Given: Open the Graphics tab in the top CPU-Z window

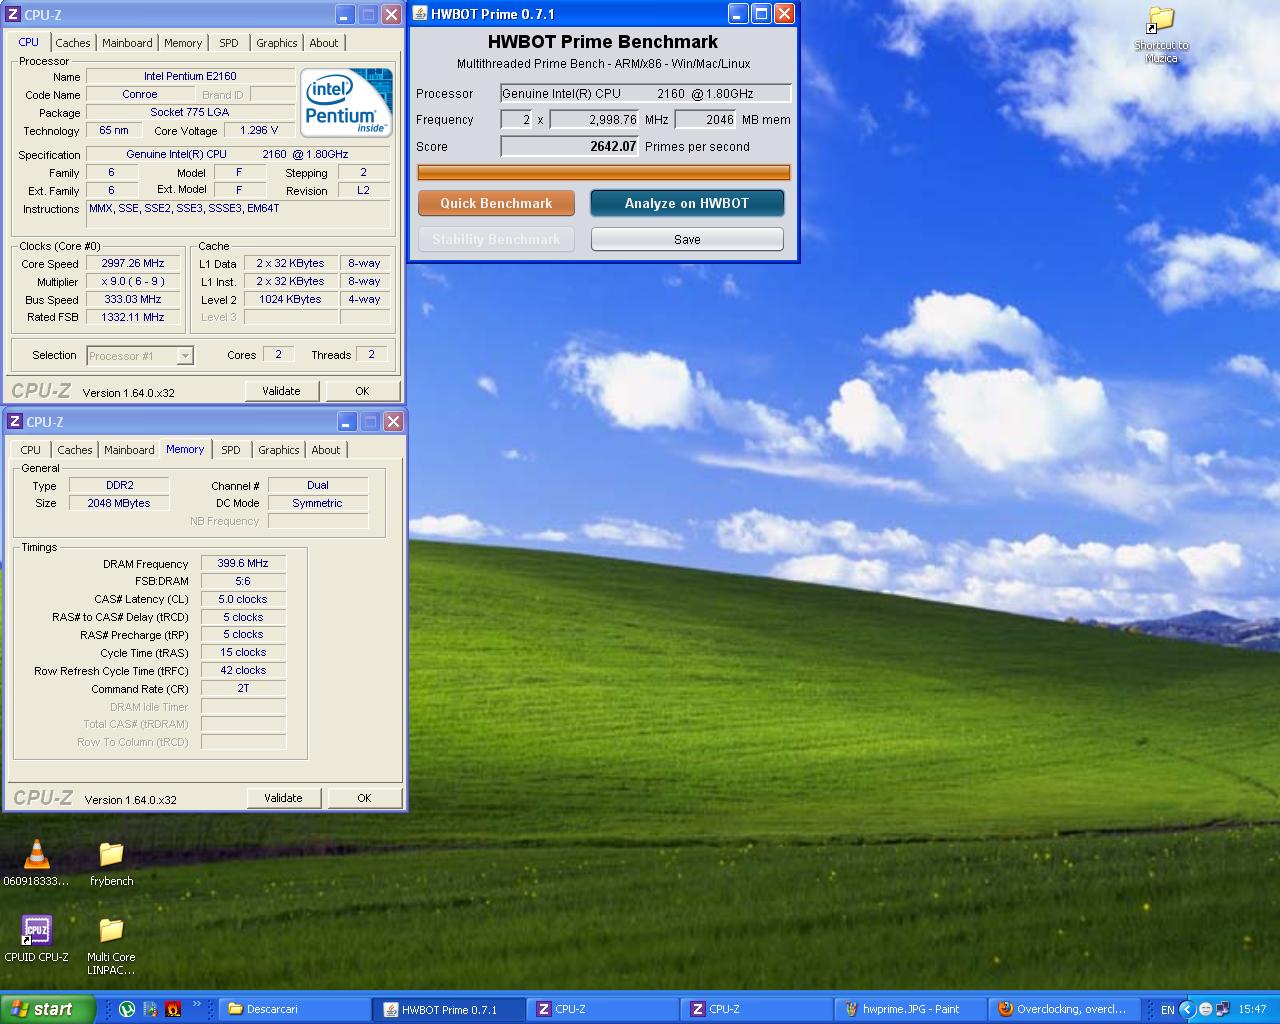Looking at the screenshot, I should coord(276,43).
